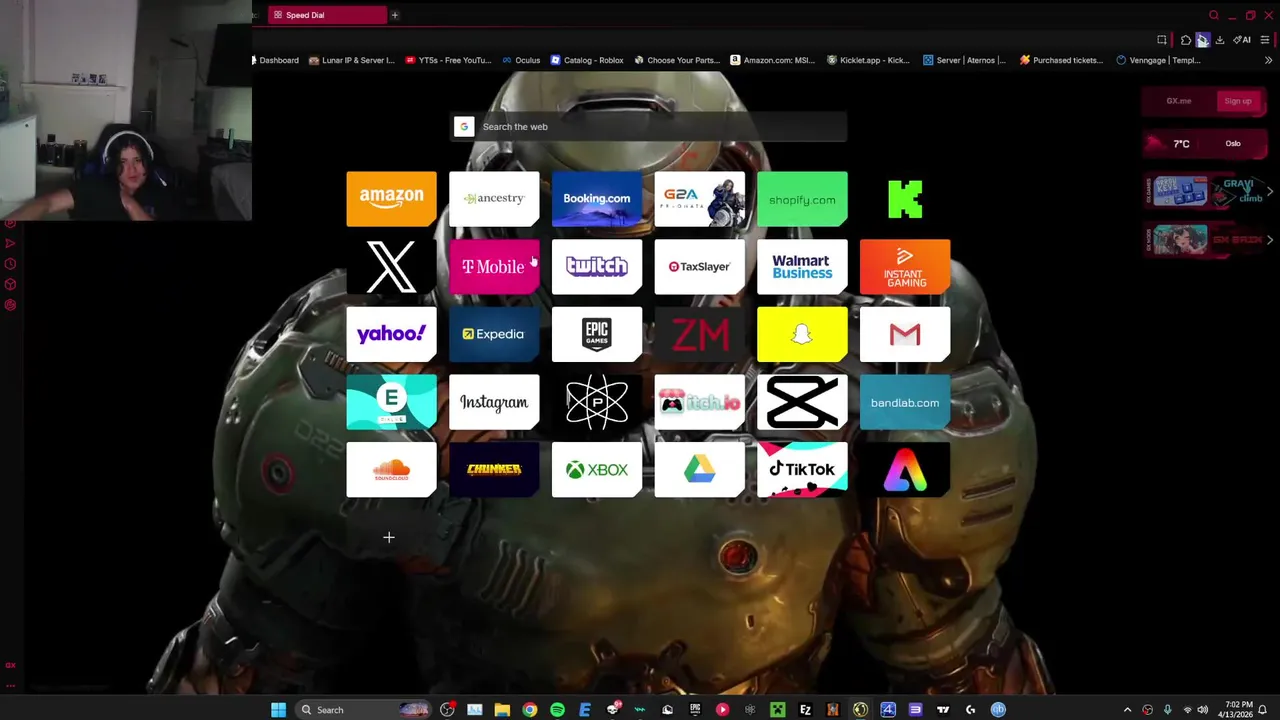Open the Snapchat speed dial tile
1280x720 pixels.
coord(802,334)
